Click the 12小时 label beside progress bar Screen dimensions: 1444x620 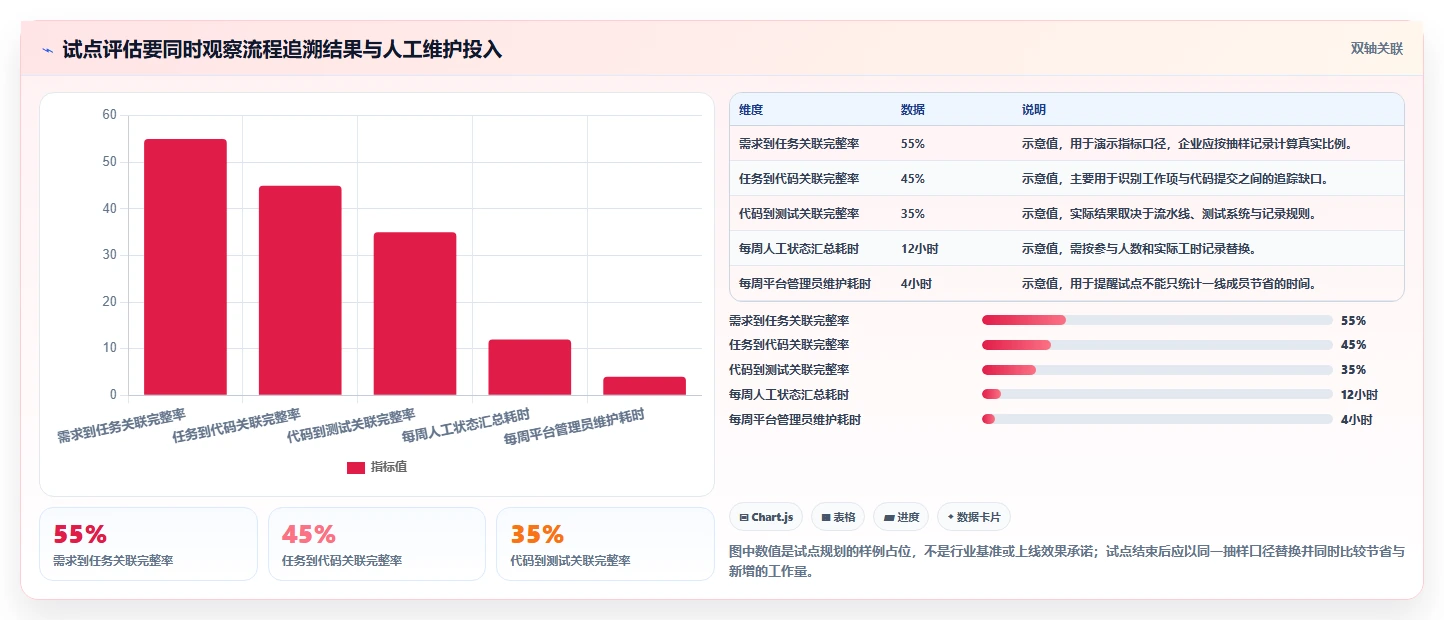click(x=1359, y=395)
